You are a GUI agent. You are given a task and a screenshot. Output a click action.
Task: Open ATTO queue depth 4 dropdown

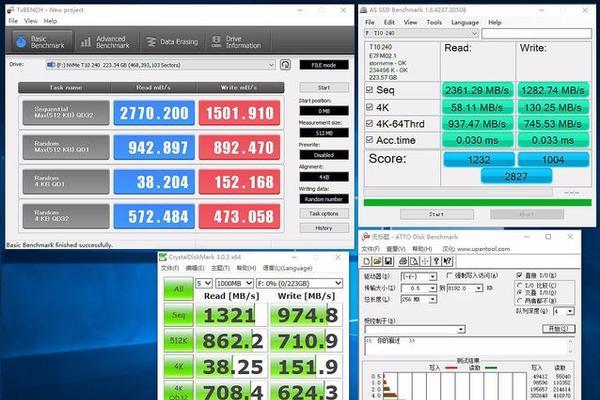(564, 312)
